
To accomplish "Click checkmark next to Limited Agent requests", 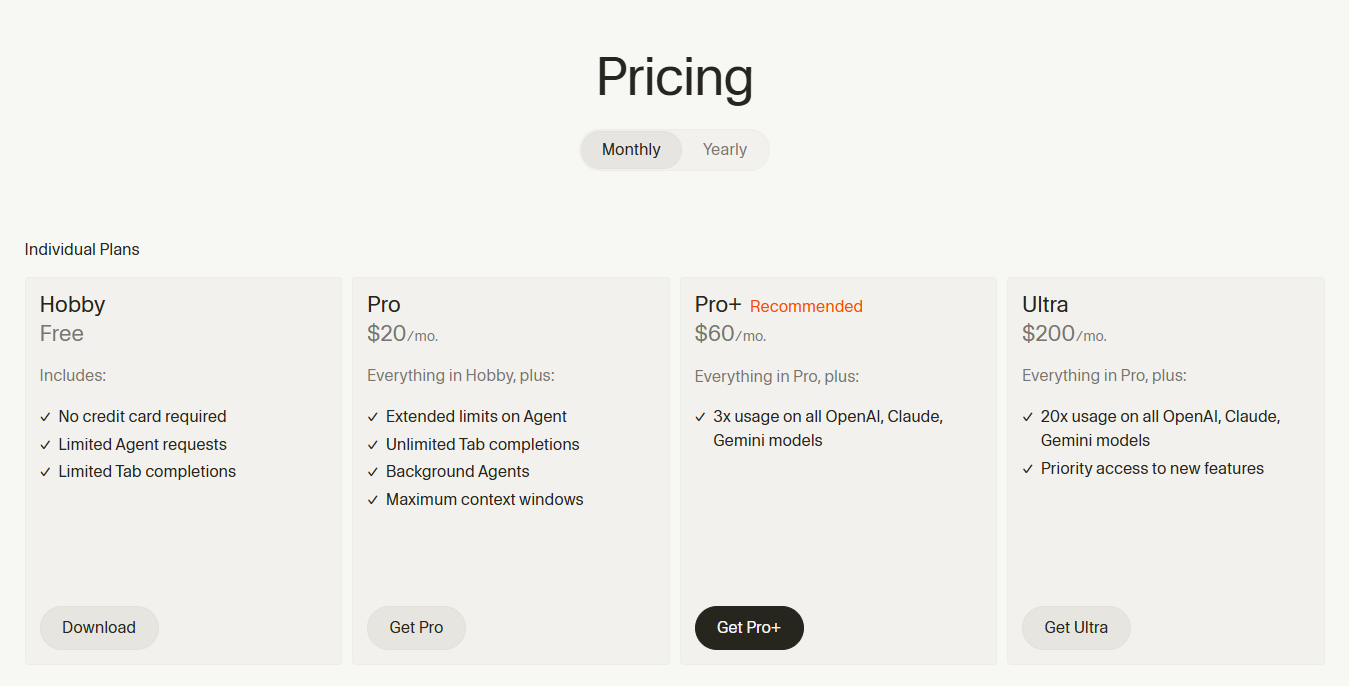I will coord(45,445).
